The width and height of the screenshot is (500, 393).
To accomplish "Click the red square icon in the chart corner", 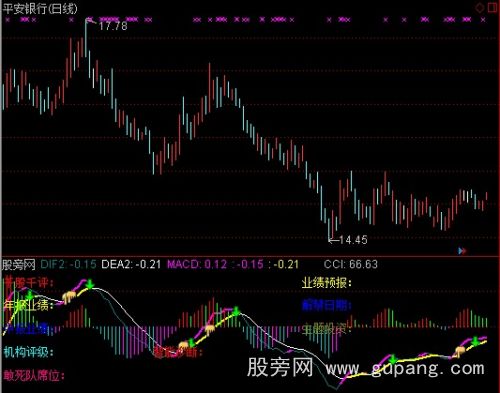I will [492, 7].
